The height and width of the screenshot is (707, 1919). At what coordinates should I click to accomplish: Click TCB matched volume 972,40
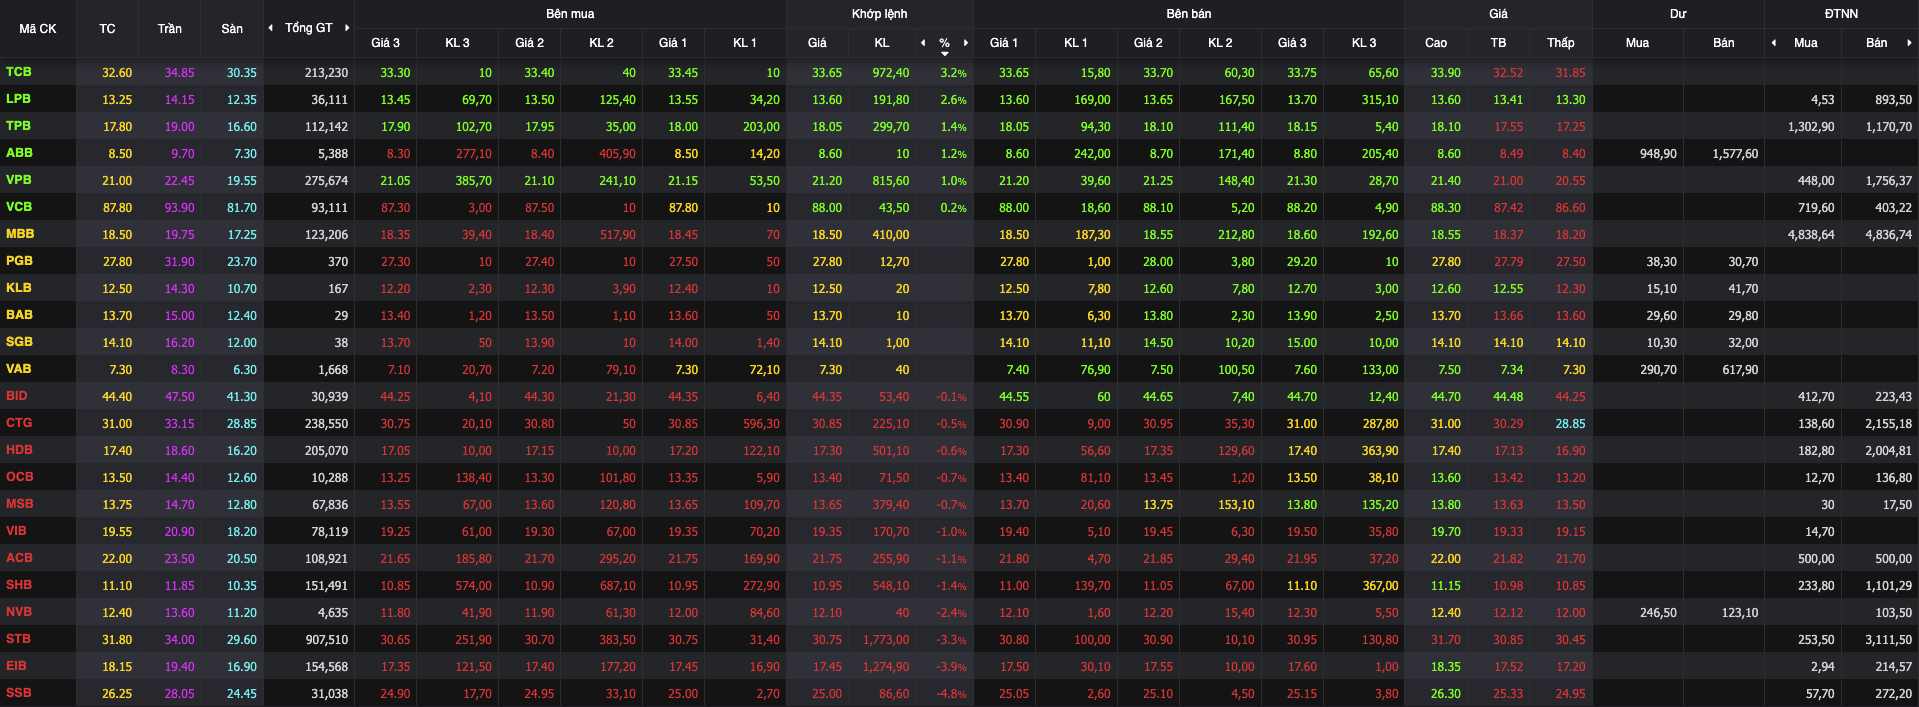point(891,73)
